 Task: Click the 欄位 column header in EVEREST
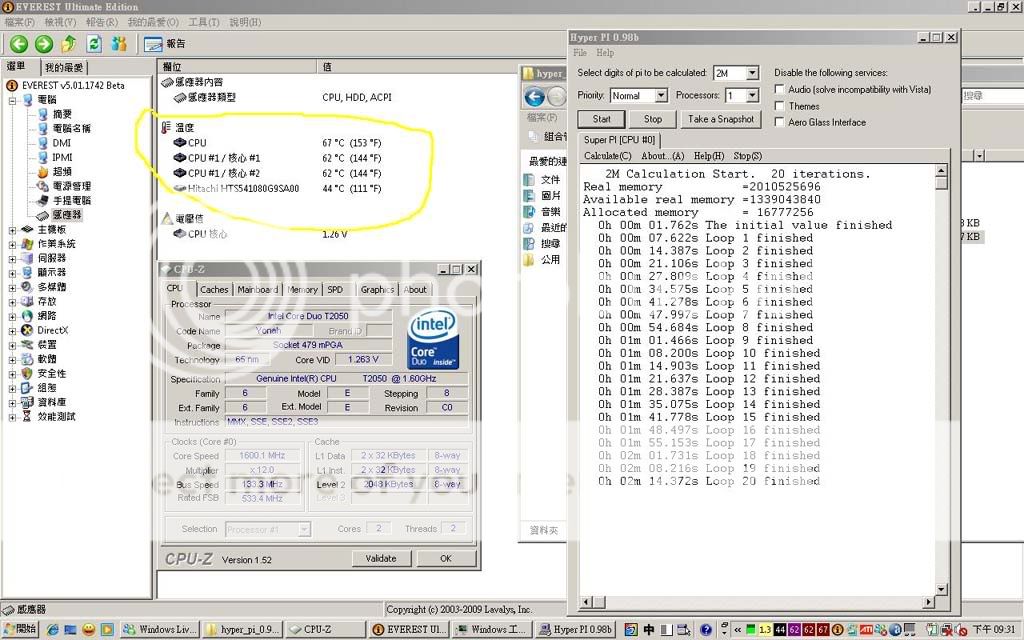(238, 67)
